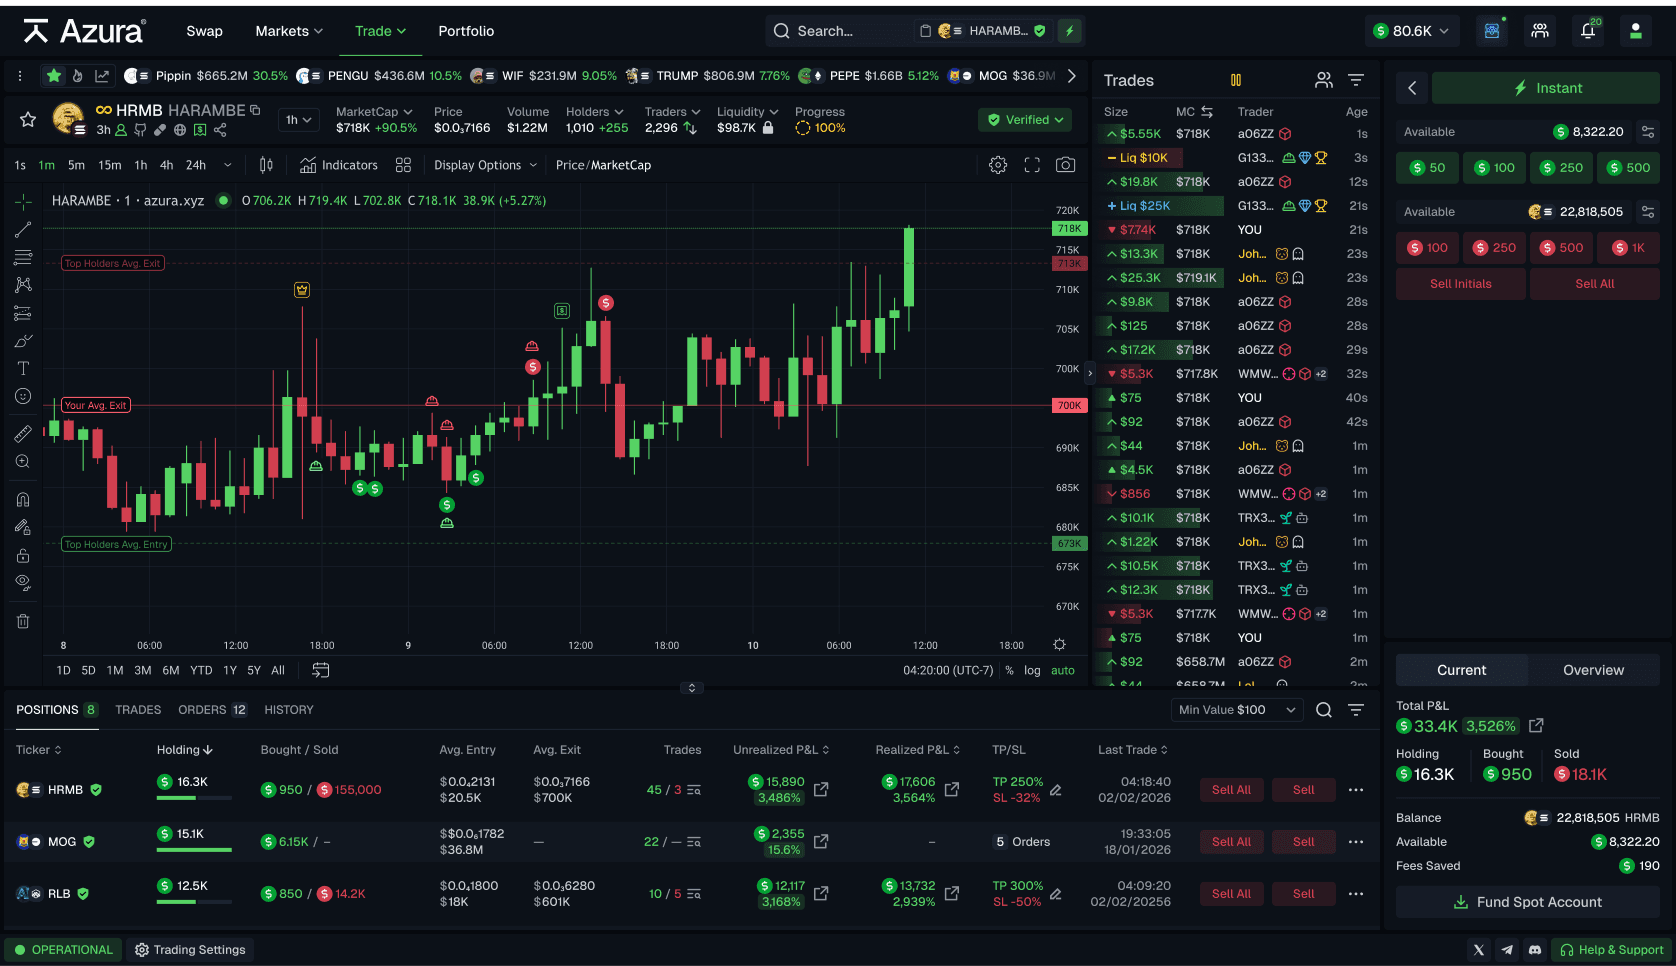Toggle Price/MarketCap display
Viewport: 1676px width, 966px height.
[x=603, y=165]
